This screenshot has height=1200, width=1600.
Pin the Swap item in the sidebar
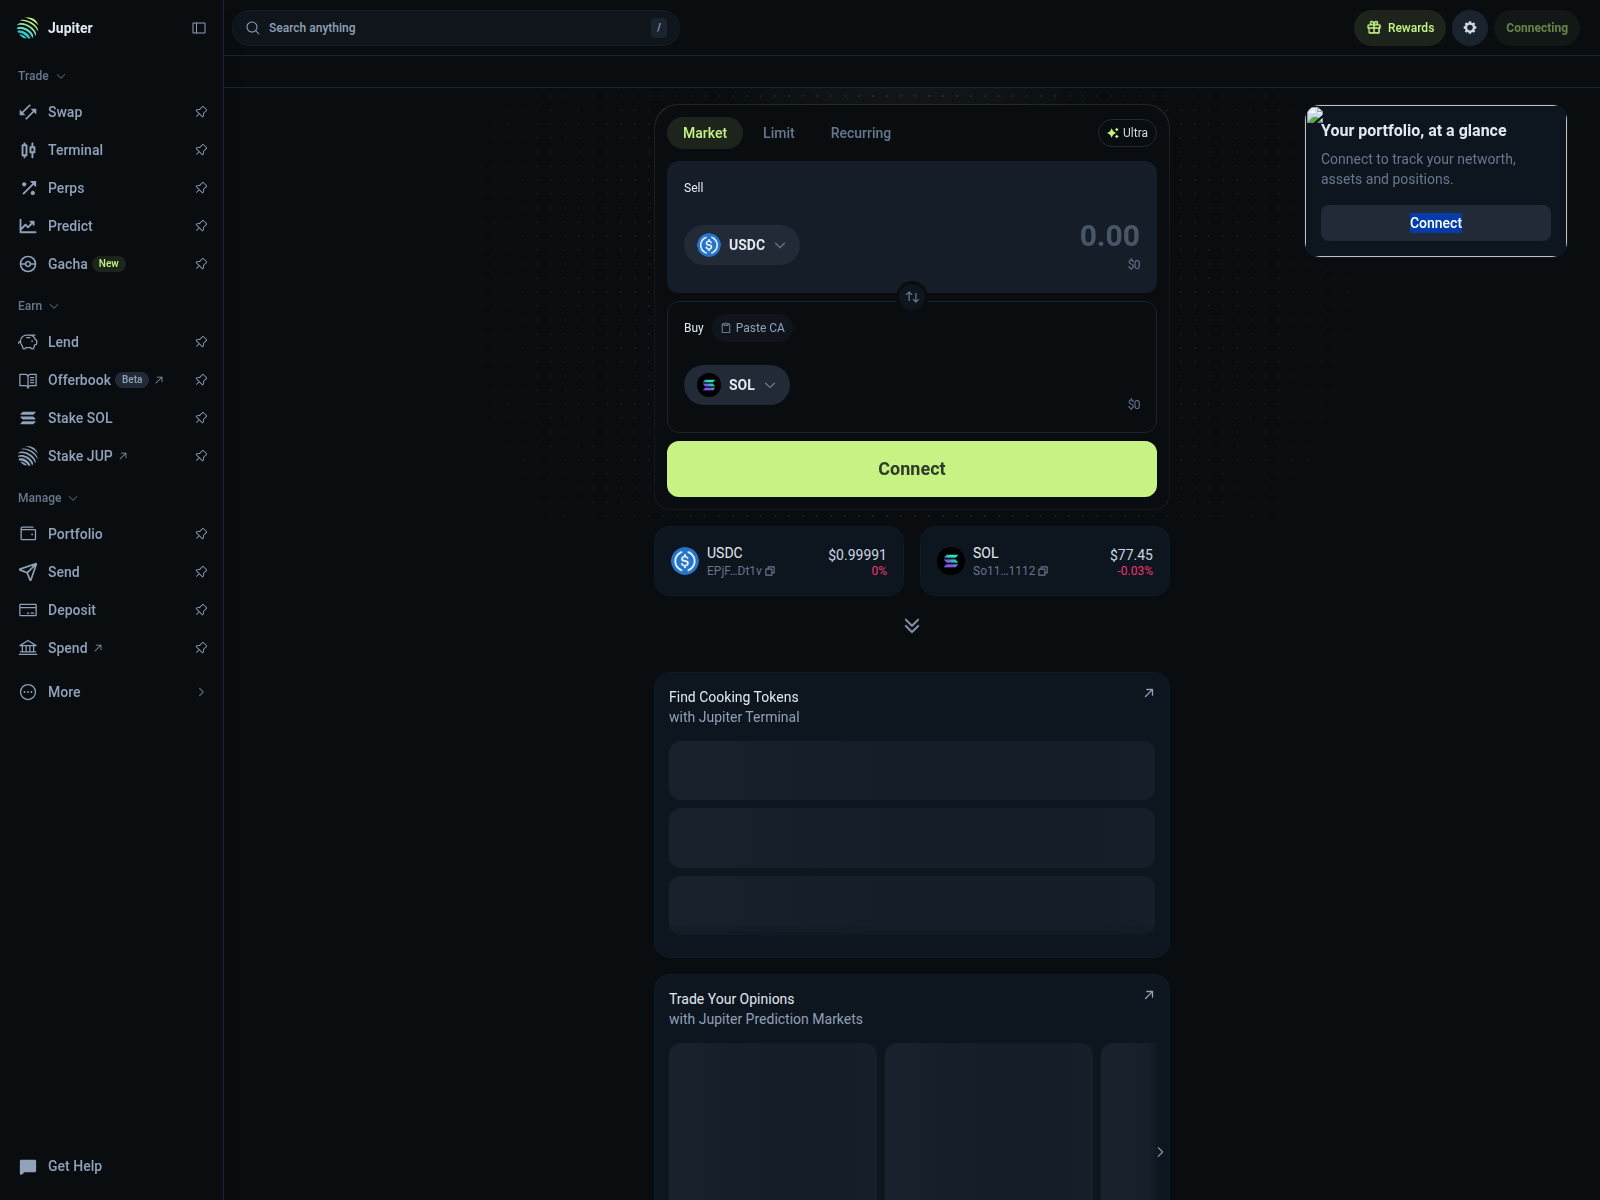click(x=201, y=112)
